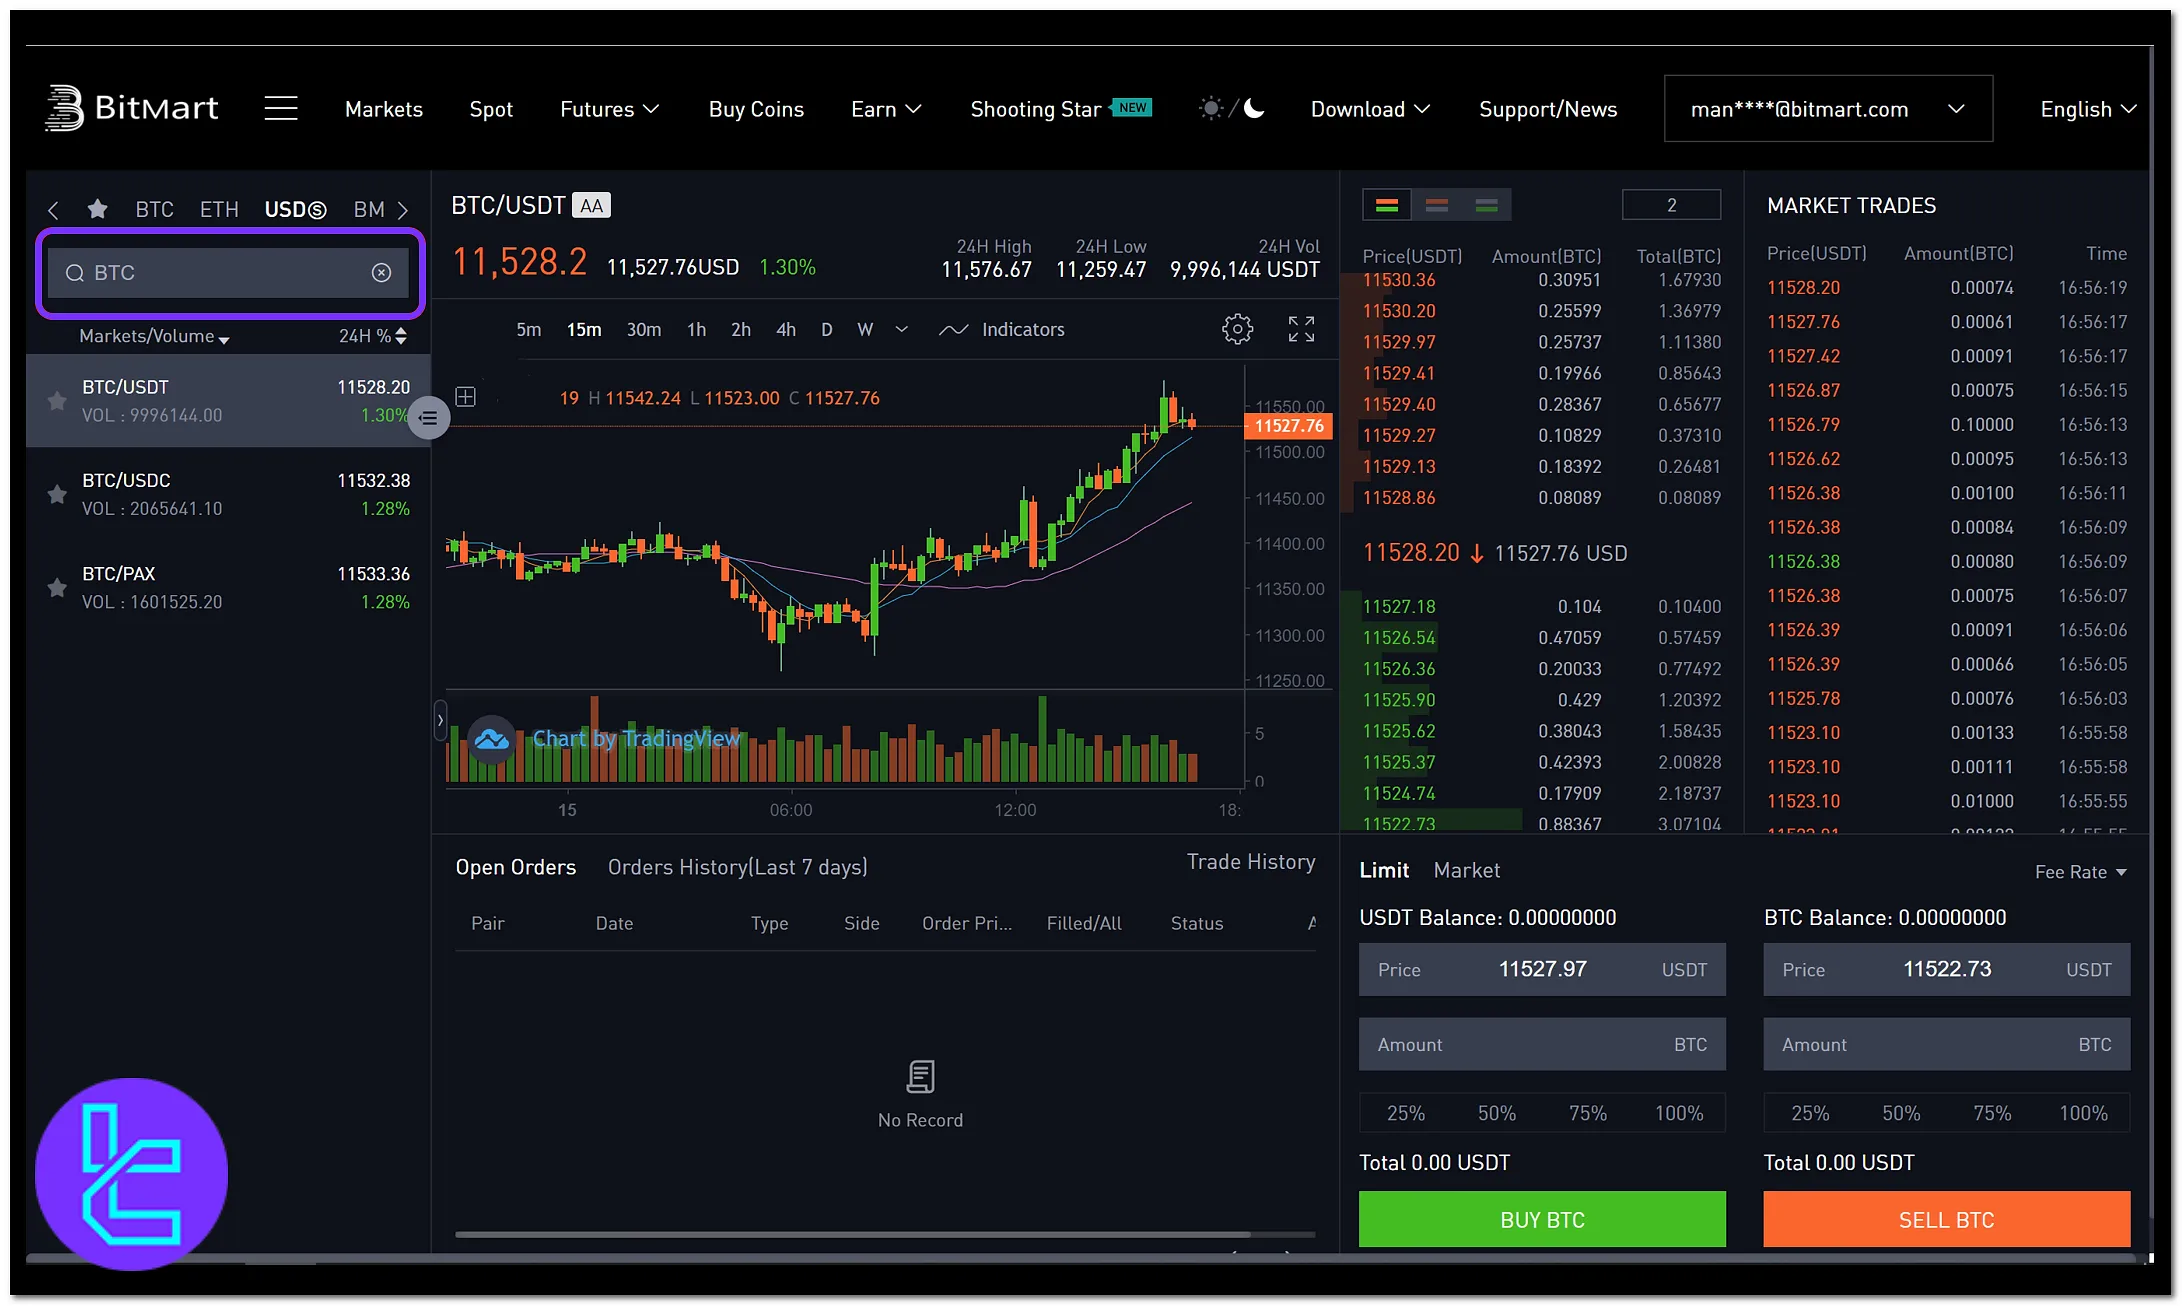Click the BTC market search field
Screen dimensions: 2182x1306
click(x=229, y=273)
